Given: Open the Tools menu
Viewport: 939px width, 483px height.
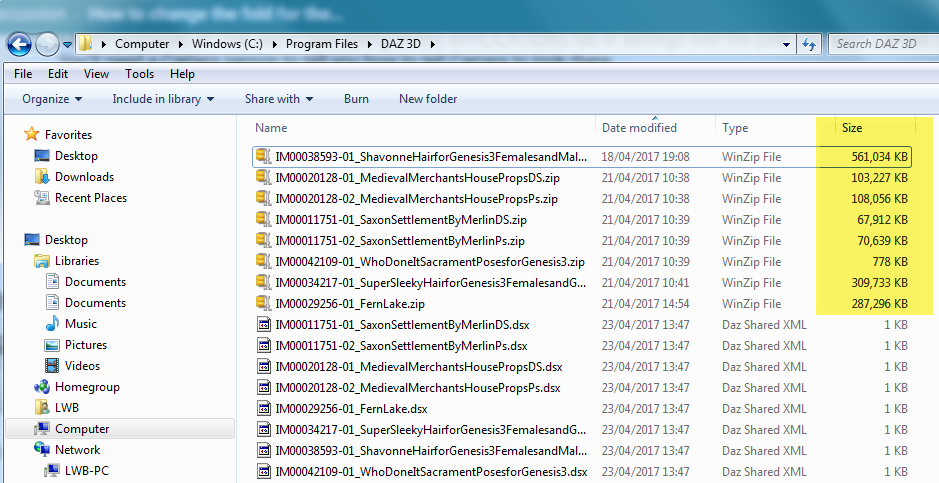Looking at the screenshot, I should pos(140,74).
